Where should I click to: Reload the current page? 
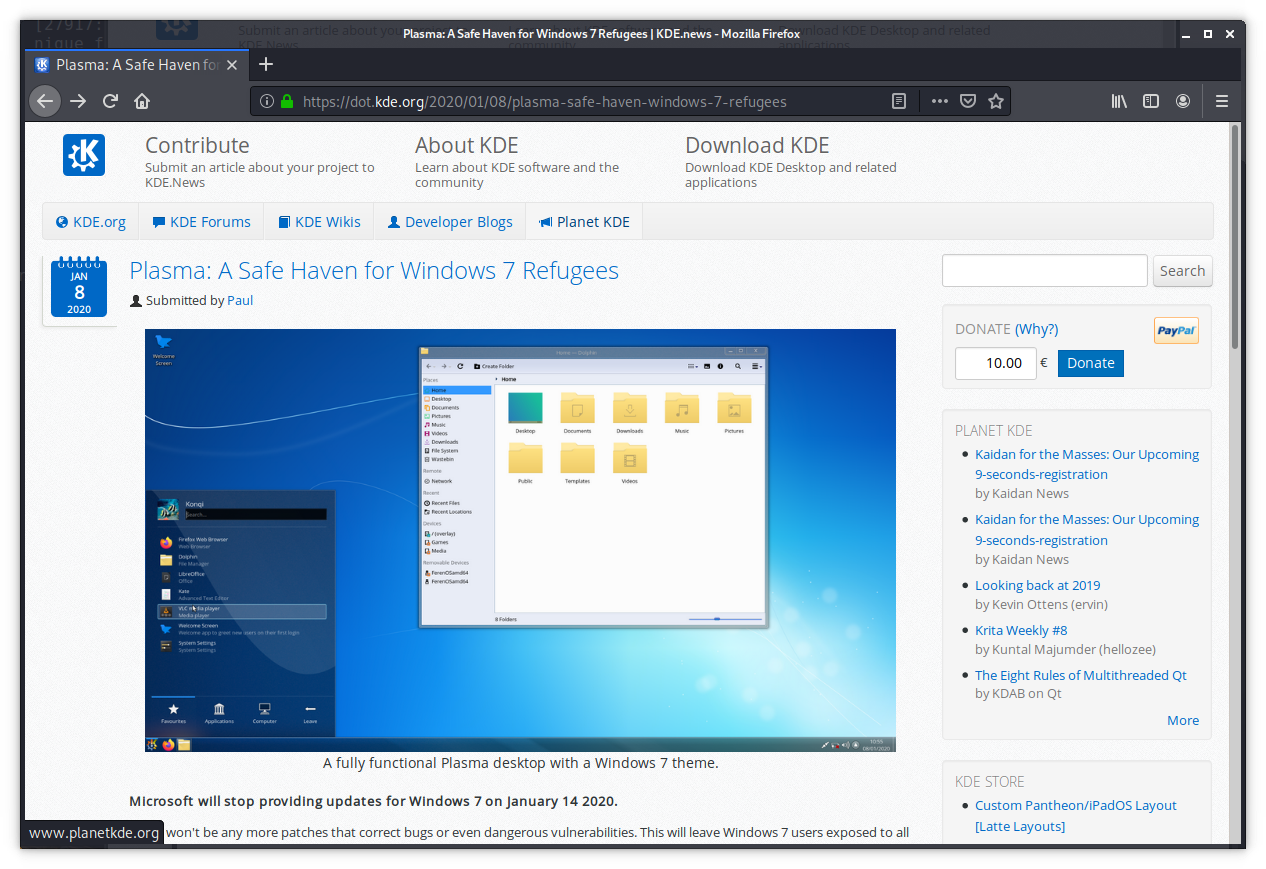pyautogui.click(x=110, y=101)
